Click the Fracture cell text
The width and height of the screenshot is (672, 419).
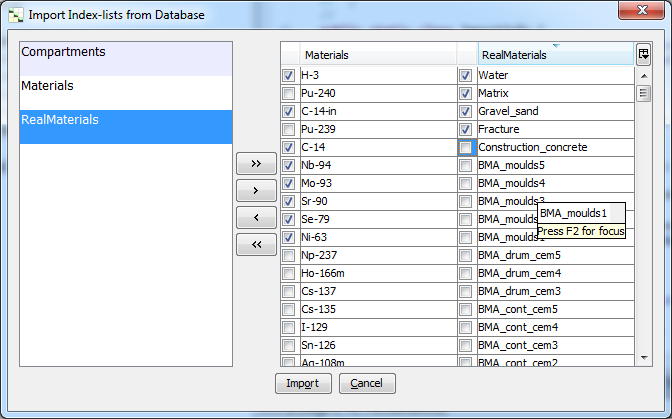point(499,129)
